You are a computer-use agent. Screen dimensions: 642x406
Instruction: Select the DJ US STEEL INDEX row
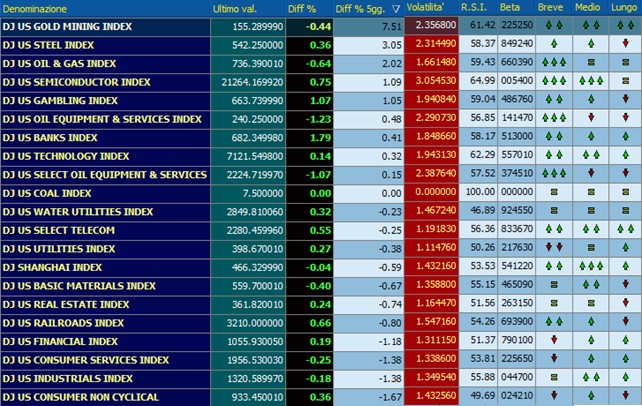[x=321, y=45]
